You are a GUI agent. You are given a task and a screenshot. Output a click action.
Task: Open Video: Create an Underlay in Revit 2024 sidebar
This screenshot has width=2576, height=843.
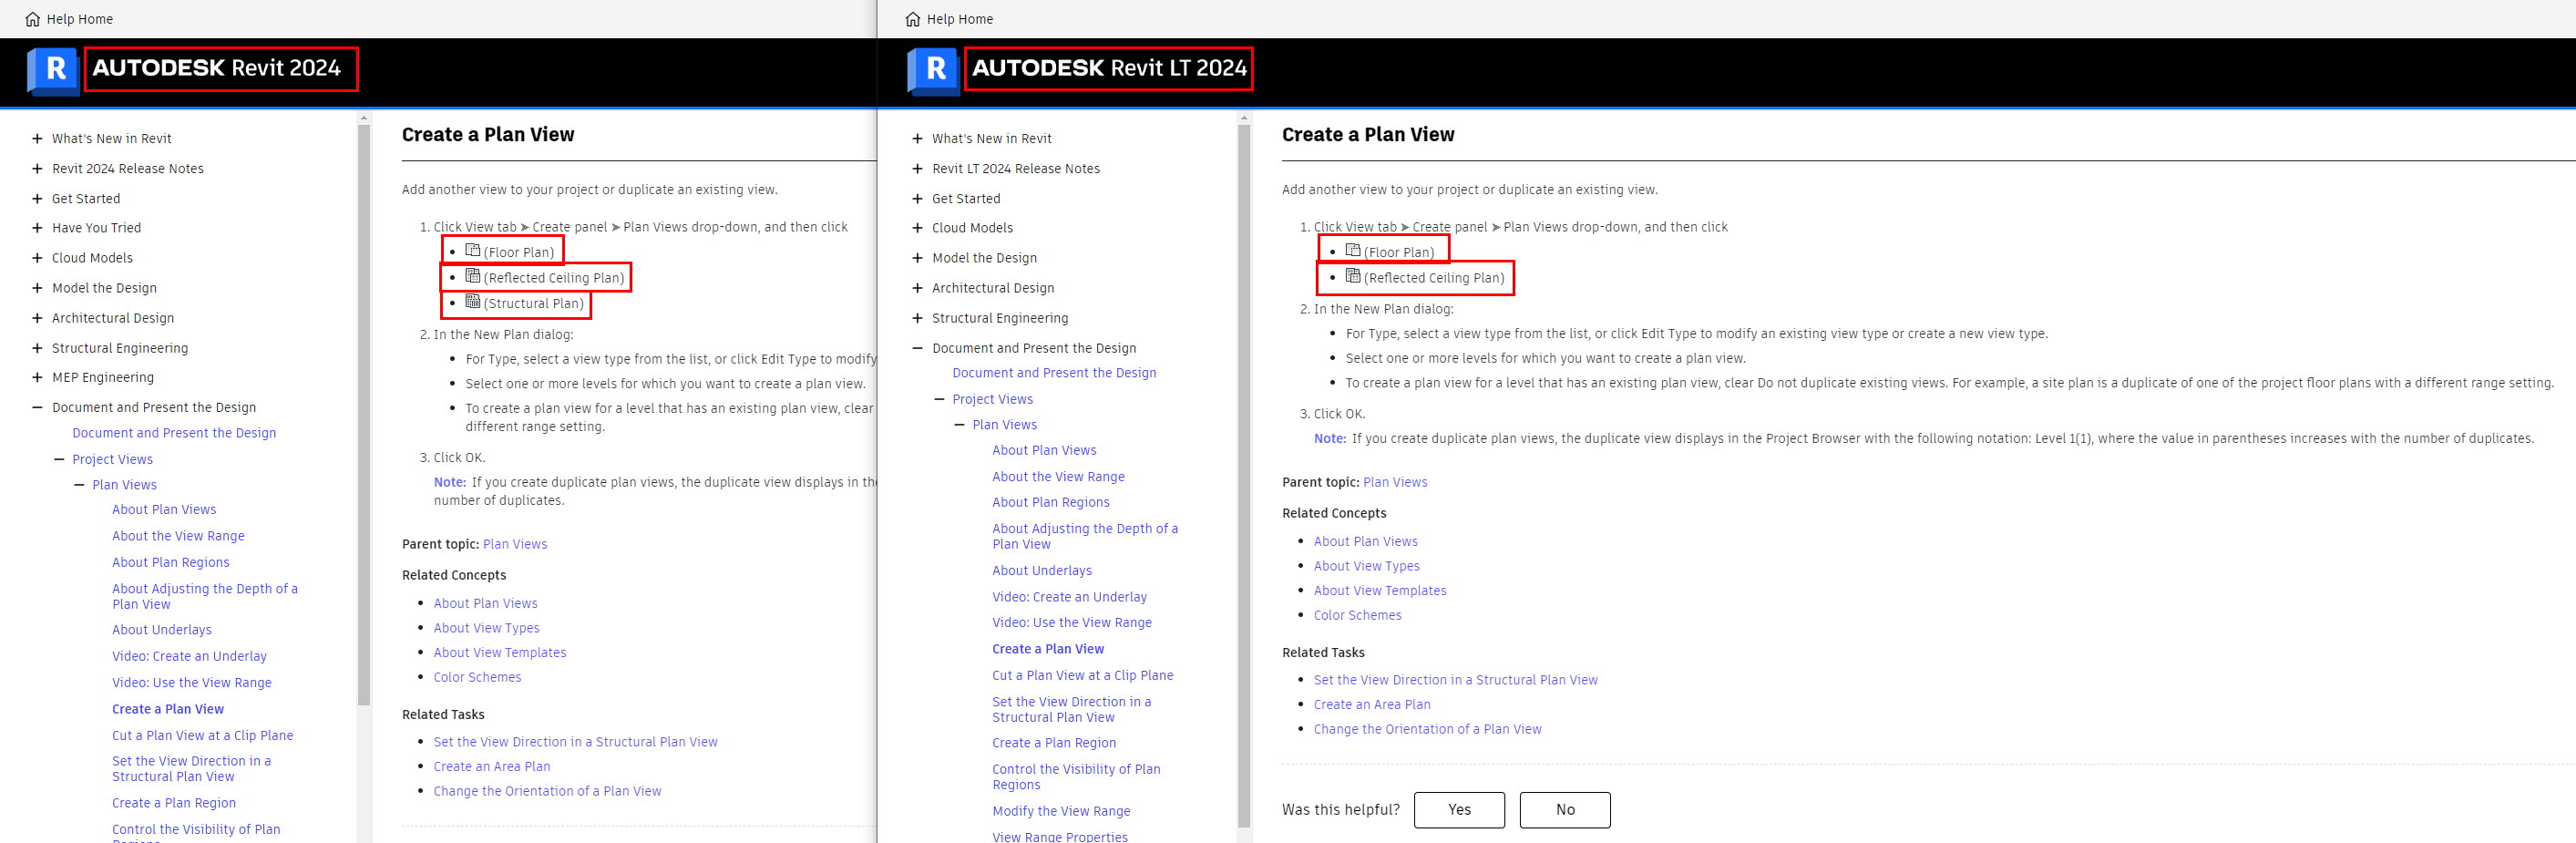[x=189, y=656]
